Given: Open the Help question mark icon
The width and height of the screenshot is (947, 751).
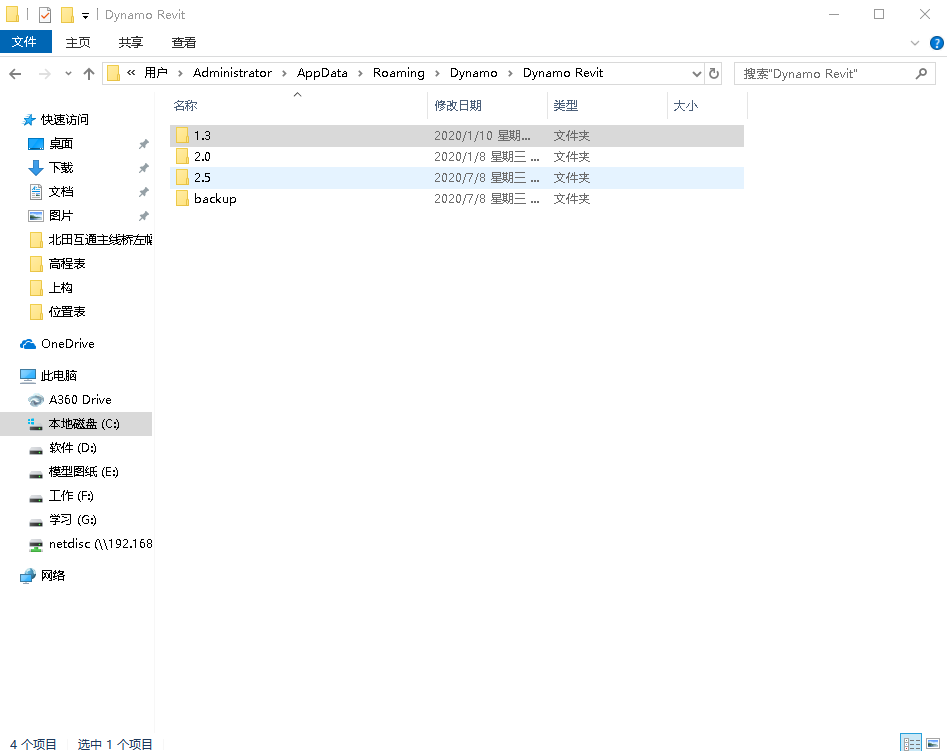Looking at the screenshot, I should click(936, 43).
